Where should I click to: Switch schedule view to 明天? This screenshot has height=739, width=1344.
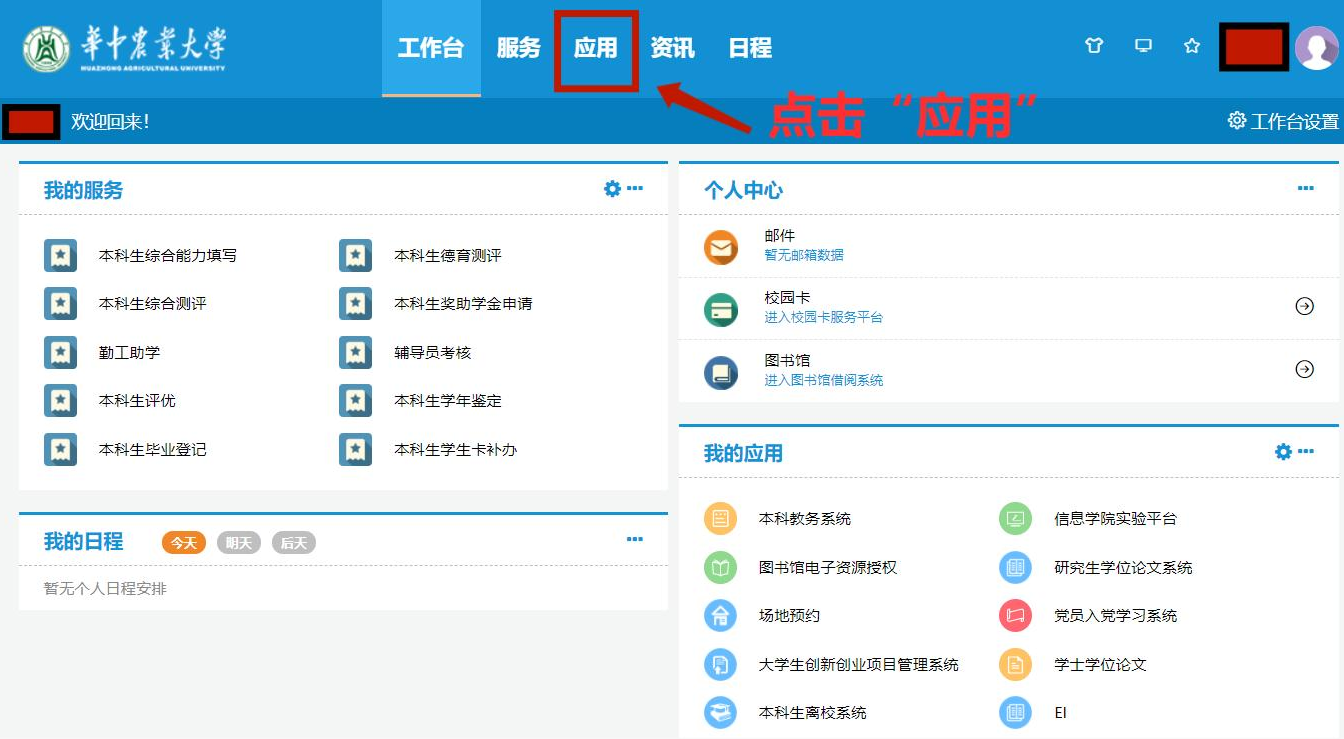click(x=239, y=543)
